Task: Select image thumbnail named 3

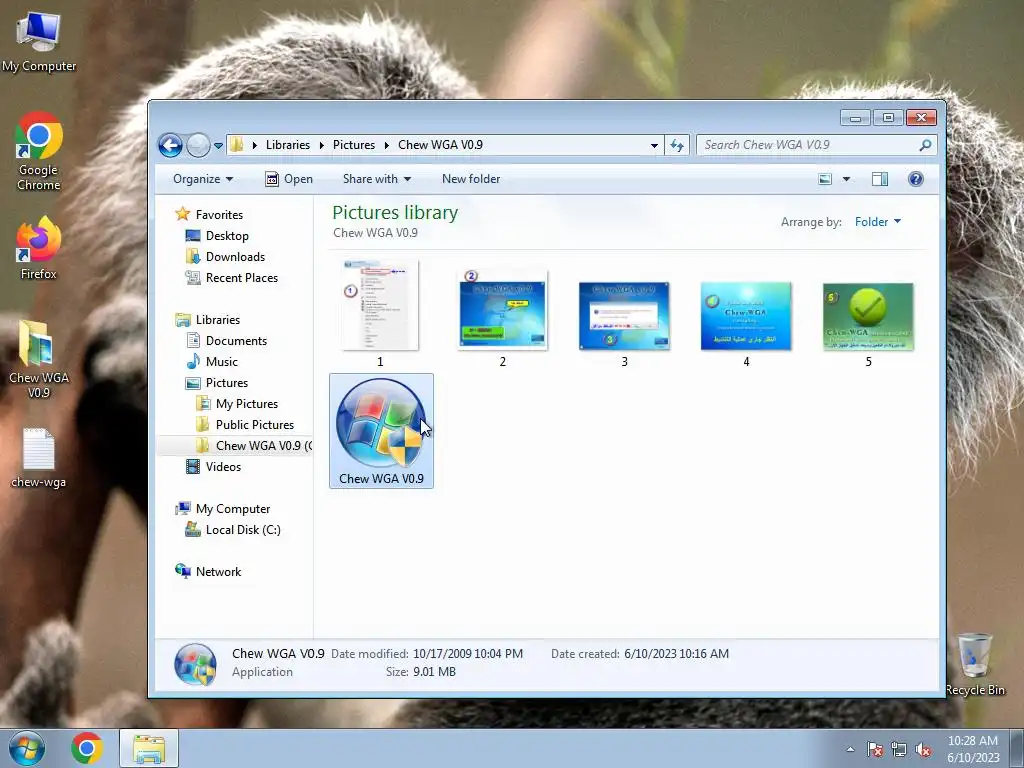Action: [x=624, y=324]
